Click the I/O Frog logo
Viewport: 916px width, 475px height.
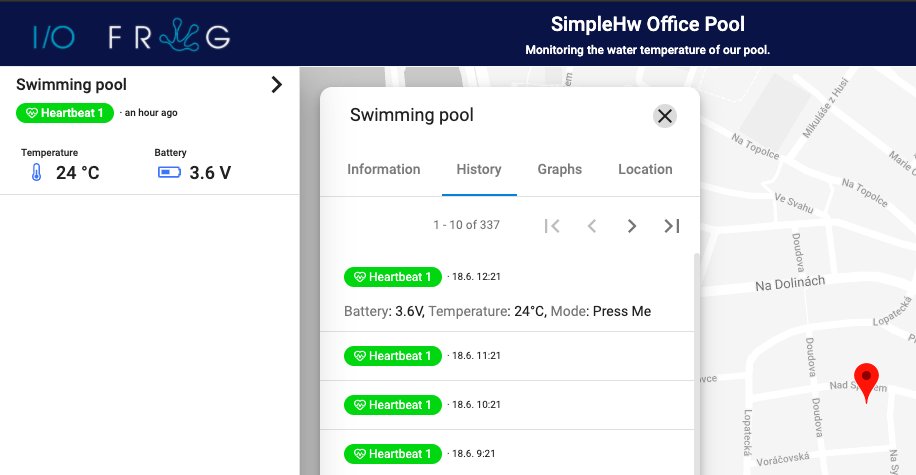pos(131,36)
